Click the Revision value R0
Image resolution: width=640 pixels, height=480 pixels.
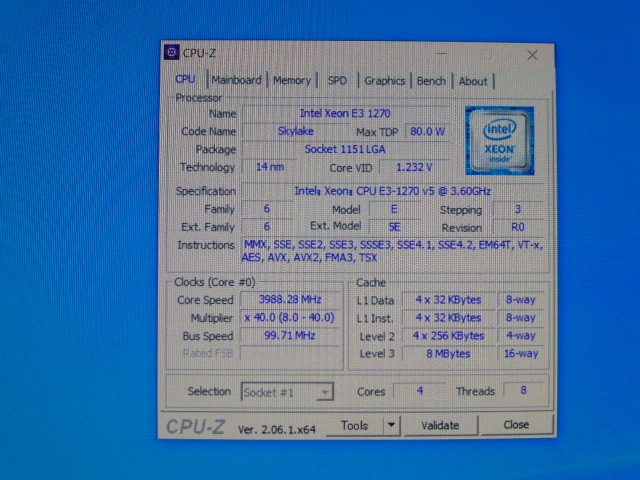click(x=518, y=227)
